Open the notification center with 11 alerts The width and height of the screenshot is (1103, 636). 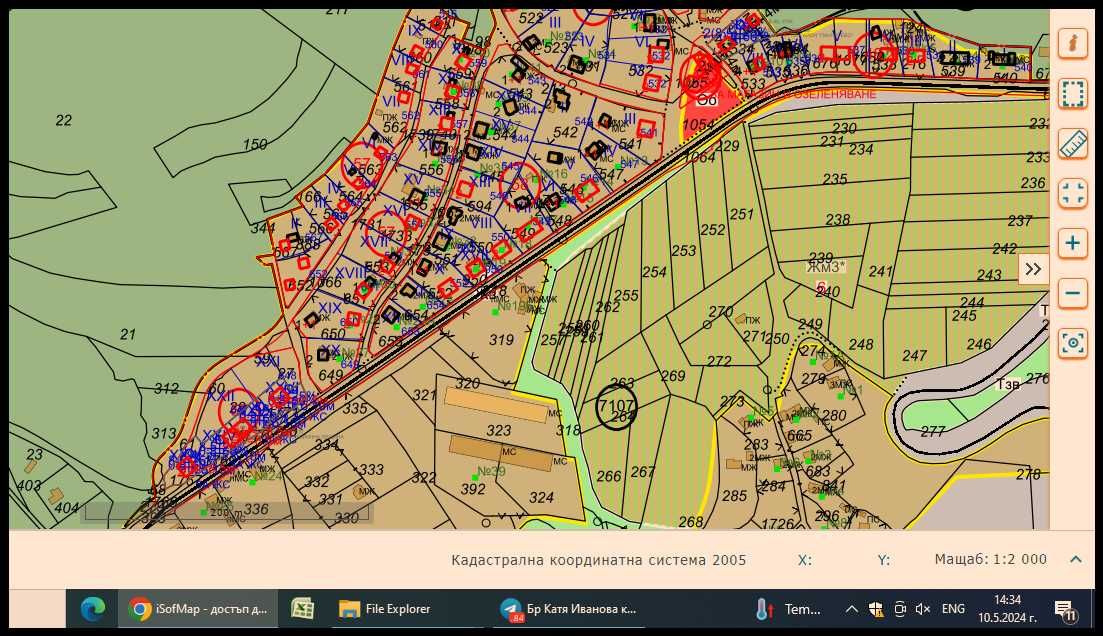[x=1065, y=610]
